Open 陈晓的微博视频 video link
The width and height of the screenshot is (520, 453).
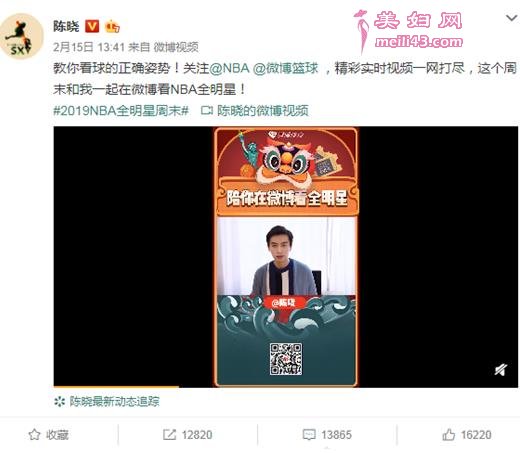(263, 111)
